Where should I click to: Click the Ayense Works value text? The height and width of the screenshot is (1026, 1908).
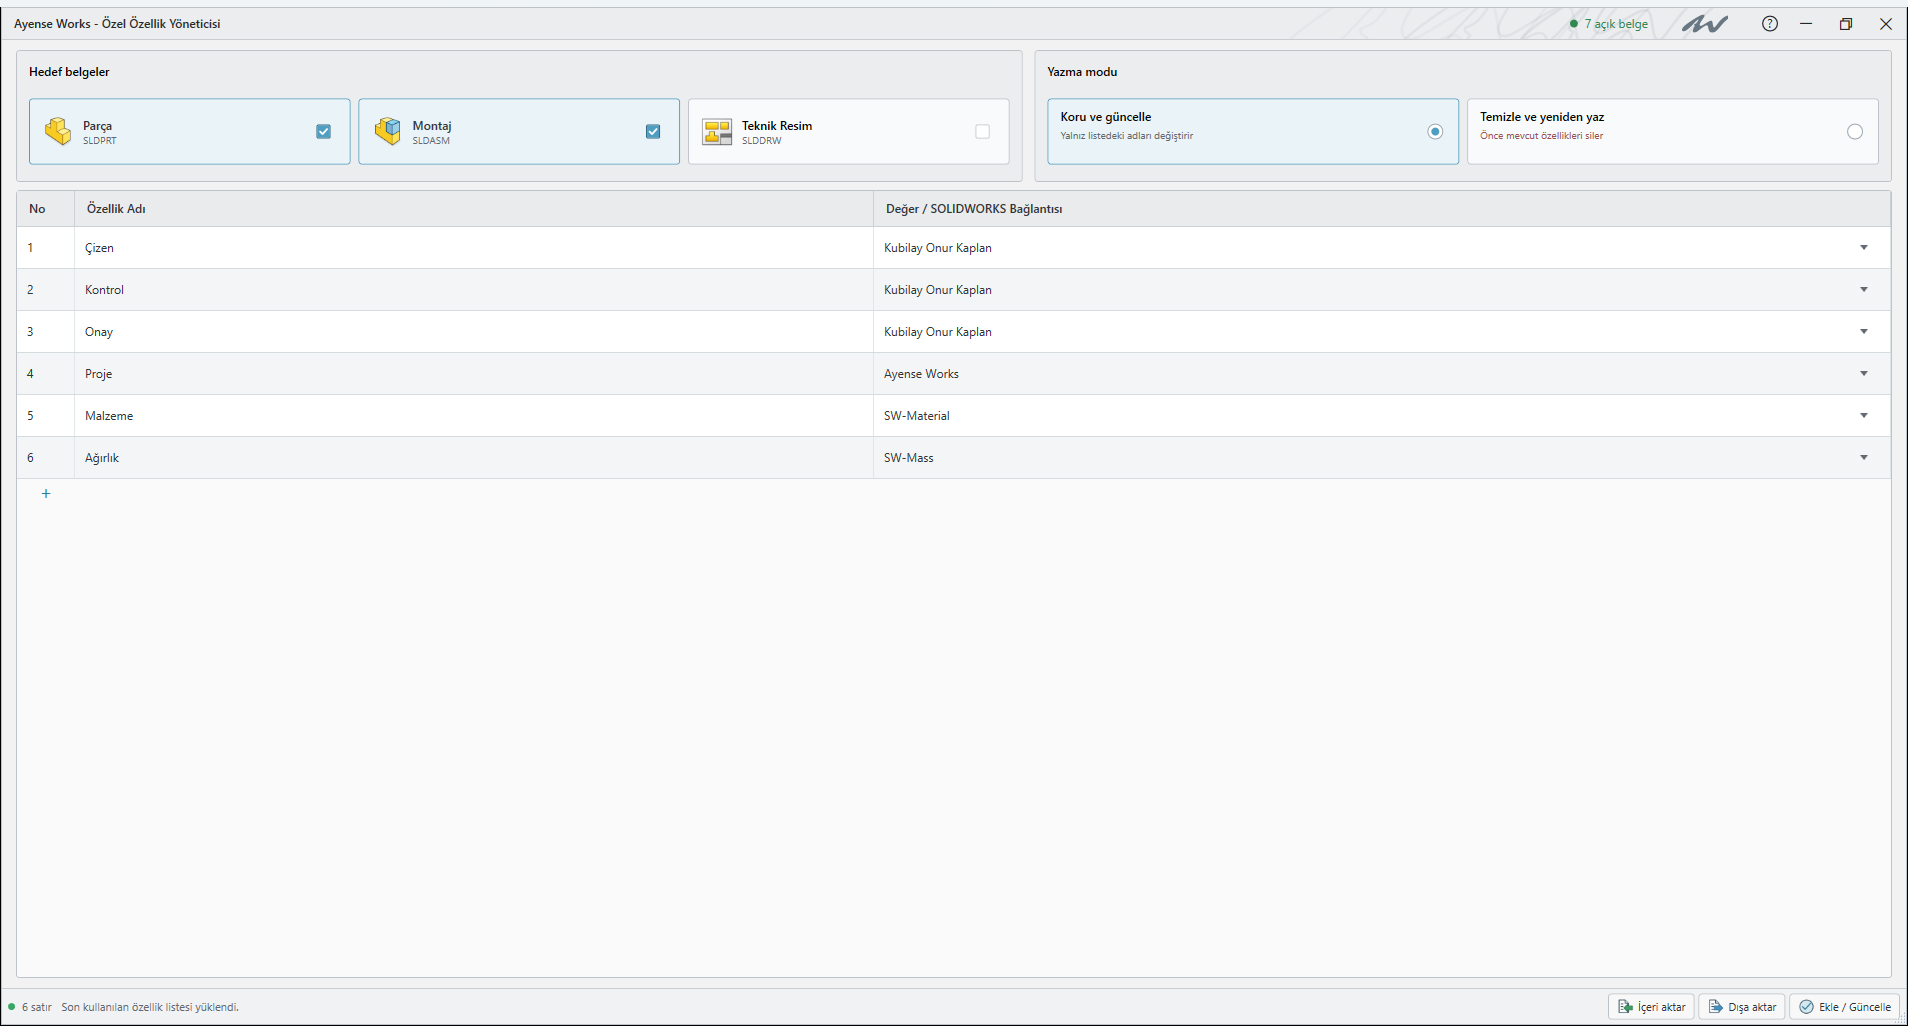click(921, 374)
